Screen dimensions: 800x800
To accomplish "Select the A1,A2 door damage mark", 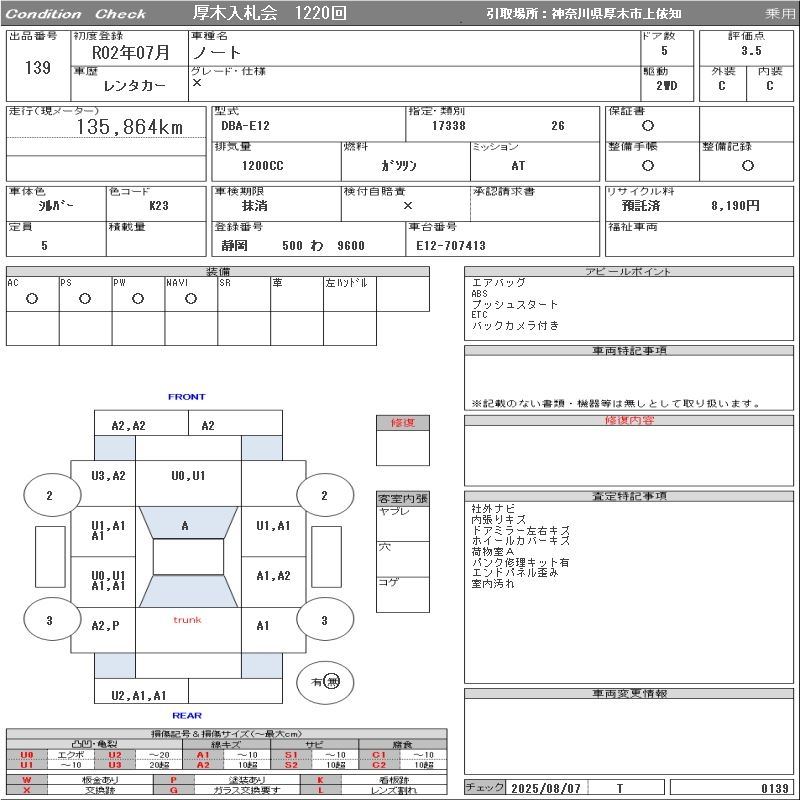I will (x=273, y=576).
